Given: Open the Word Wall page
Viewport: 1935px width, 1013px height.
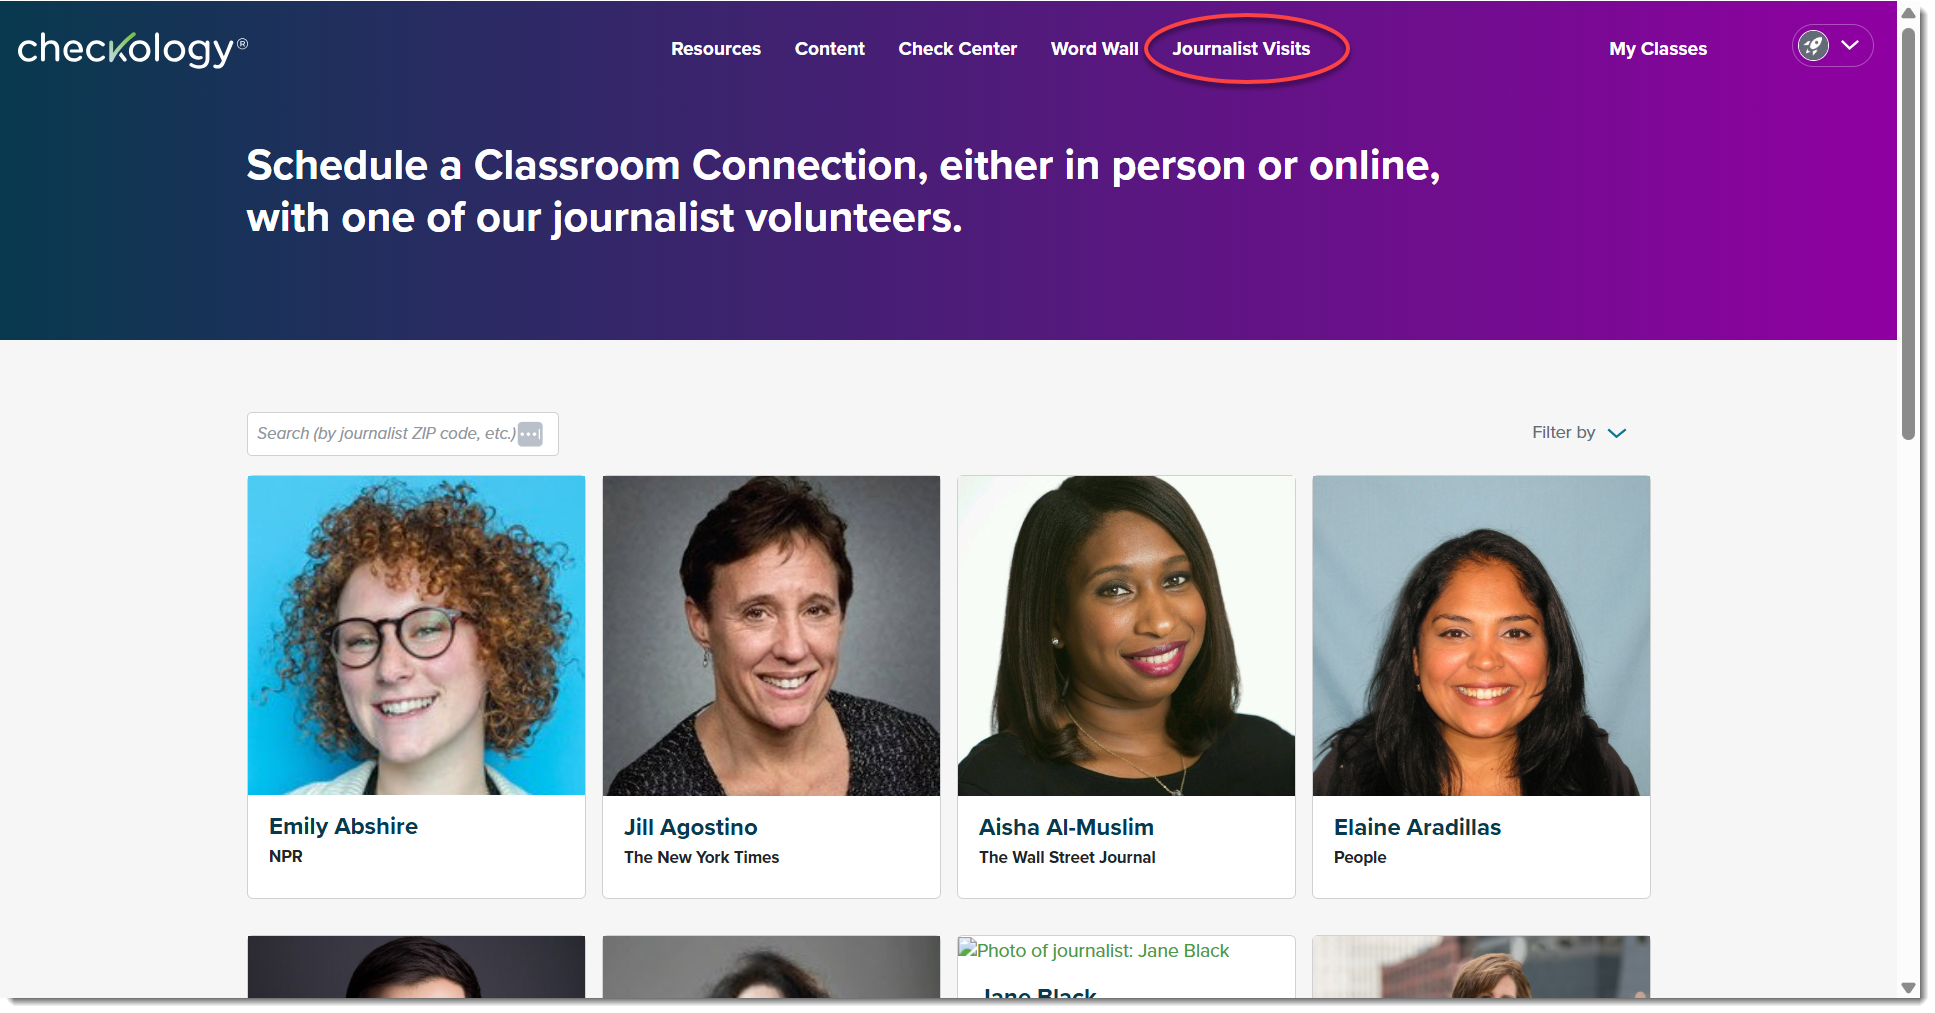Looking at the screenshot, I should pos(1094,48).
